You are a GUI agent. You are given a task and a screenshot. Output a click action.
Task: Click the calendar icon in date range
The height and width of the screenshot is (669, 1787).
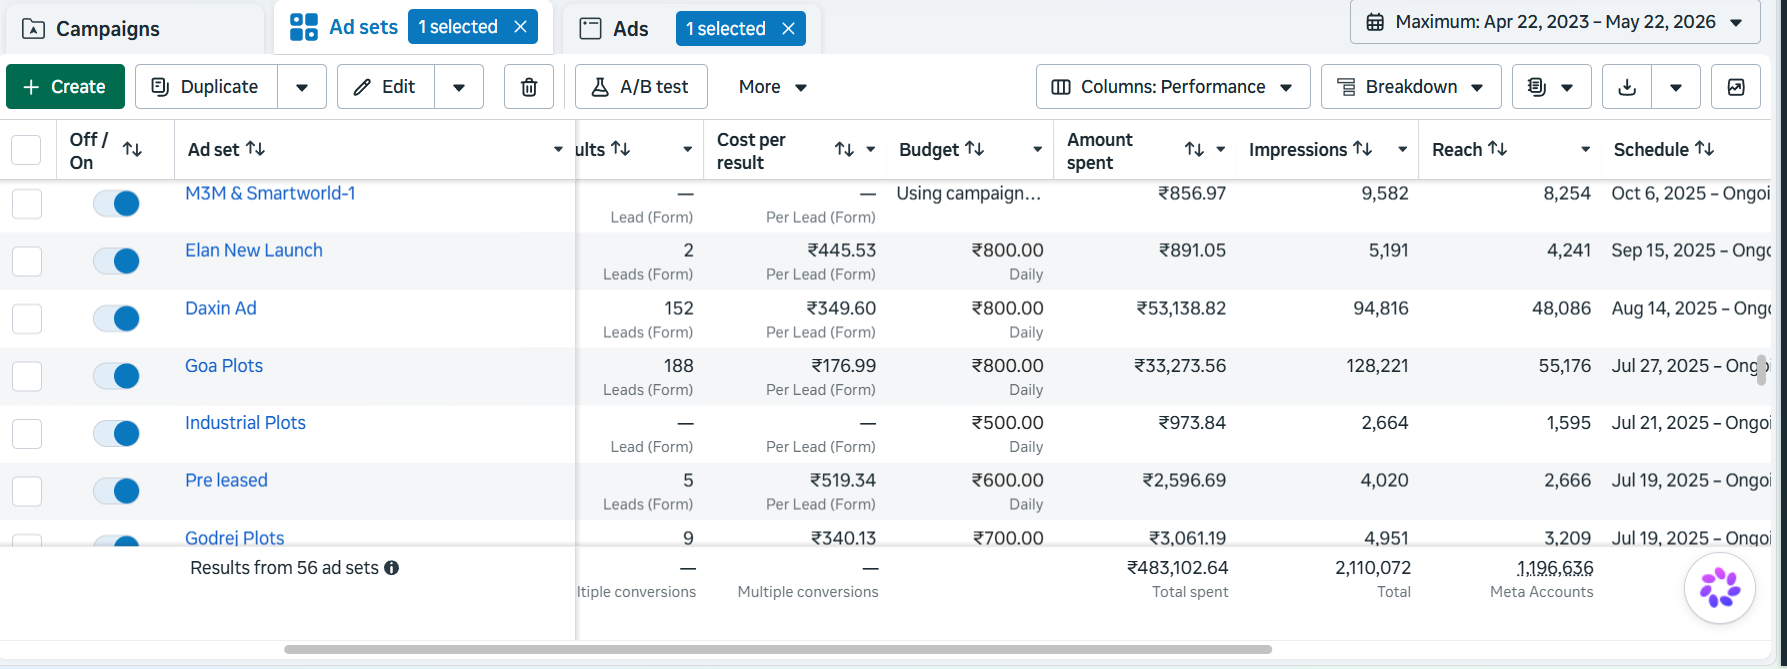1375,22
